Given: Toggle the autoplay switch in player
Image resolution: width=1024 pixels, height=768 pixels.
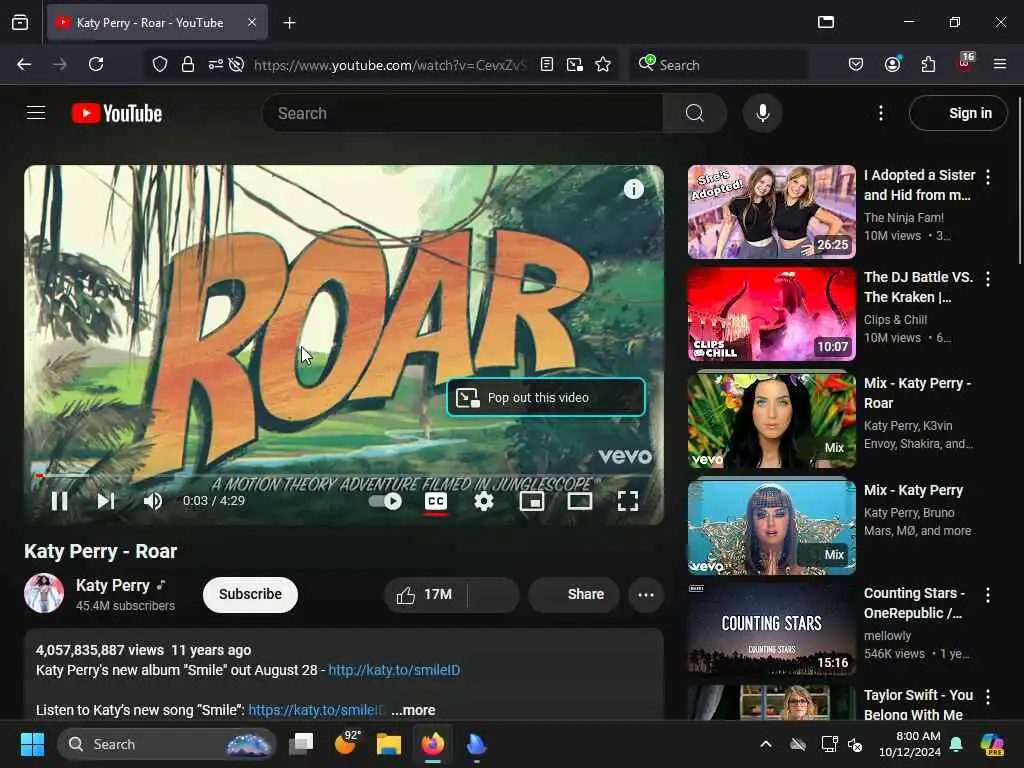Looking at the screenshot, I should tap(385, 501).
